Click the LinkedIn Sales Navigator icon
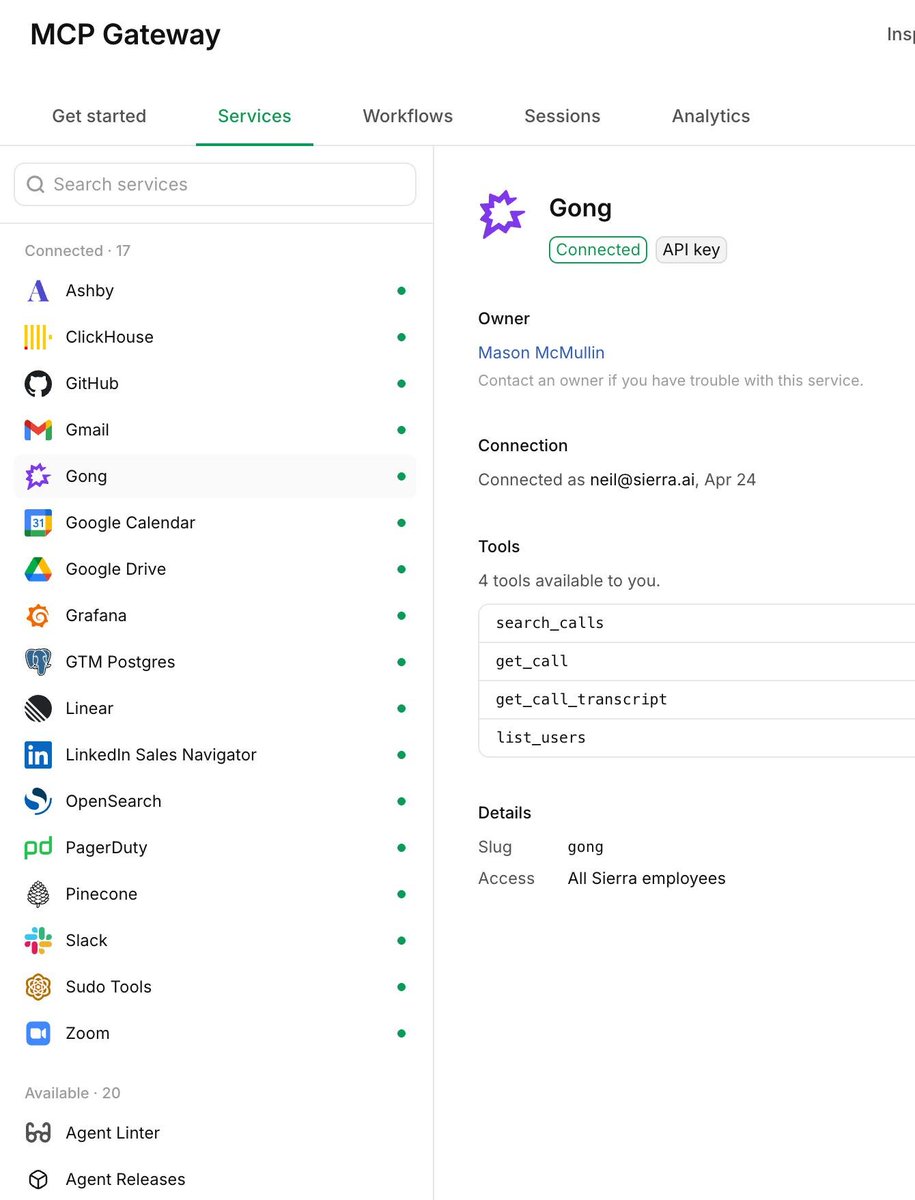 [38, 755]
